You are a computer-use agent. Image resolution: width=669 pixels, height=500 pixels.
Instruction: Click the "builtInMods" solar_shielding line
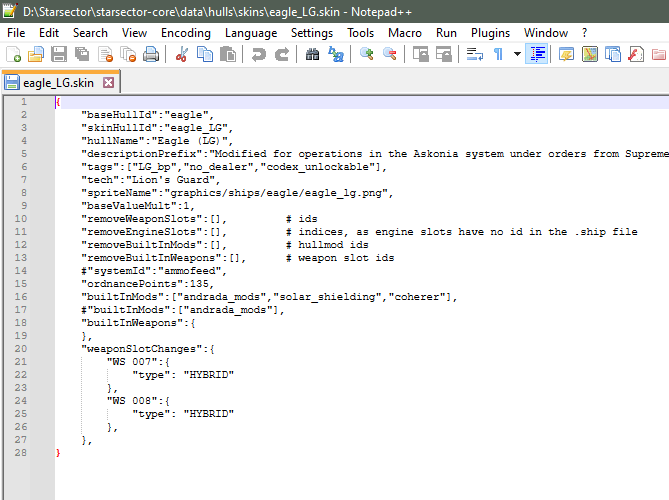[x=269, y=297]
